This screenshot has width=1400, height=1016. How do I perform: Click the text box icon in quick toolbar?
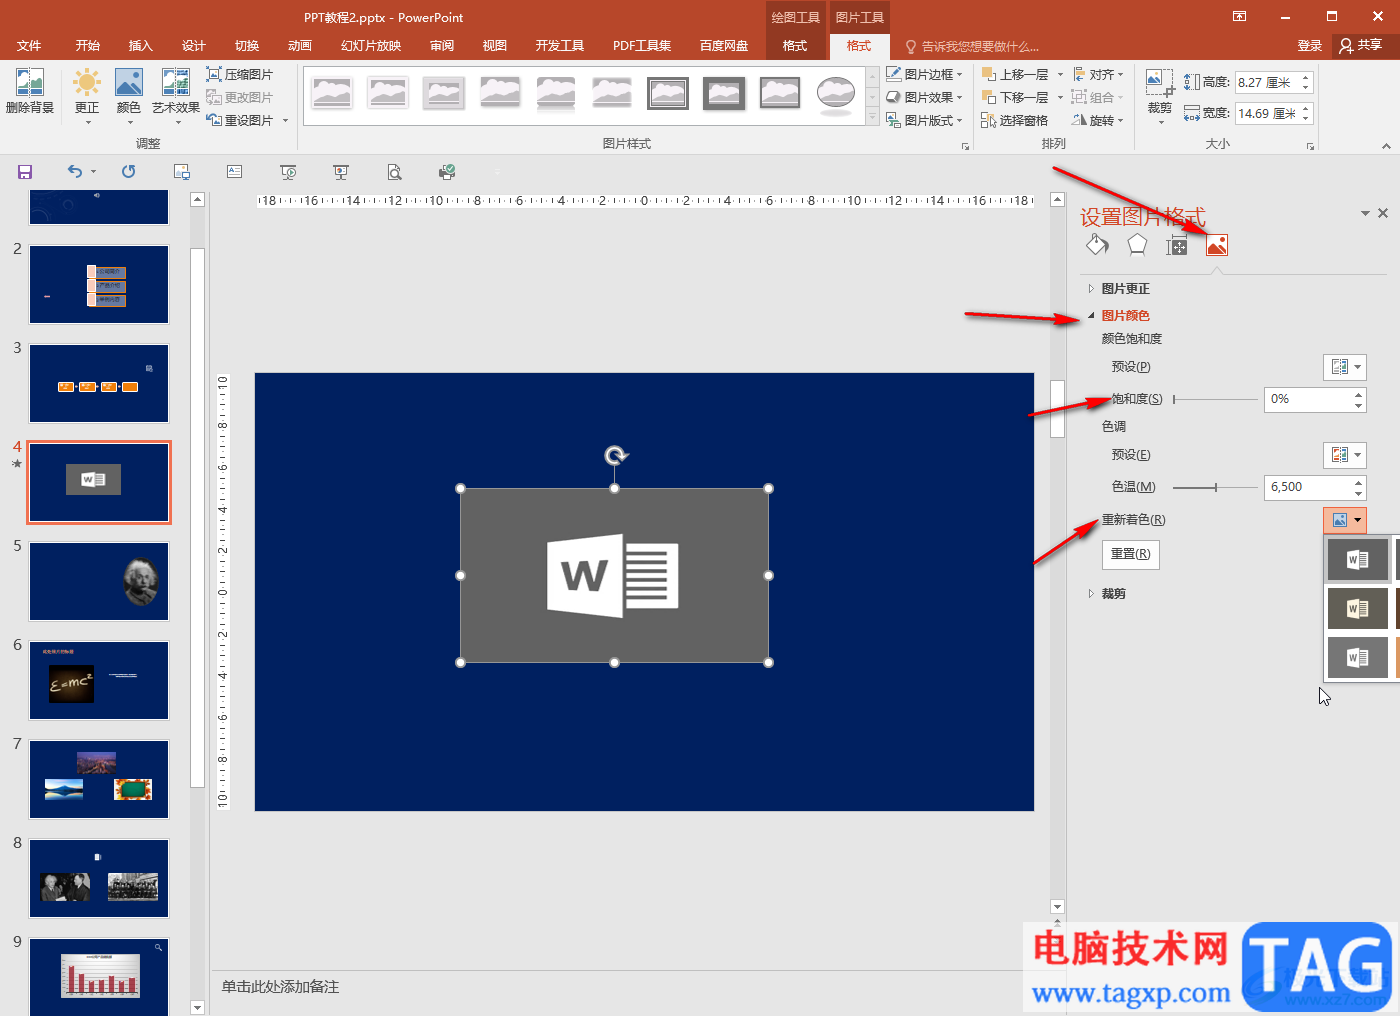tap(234, 172)
